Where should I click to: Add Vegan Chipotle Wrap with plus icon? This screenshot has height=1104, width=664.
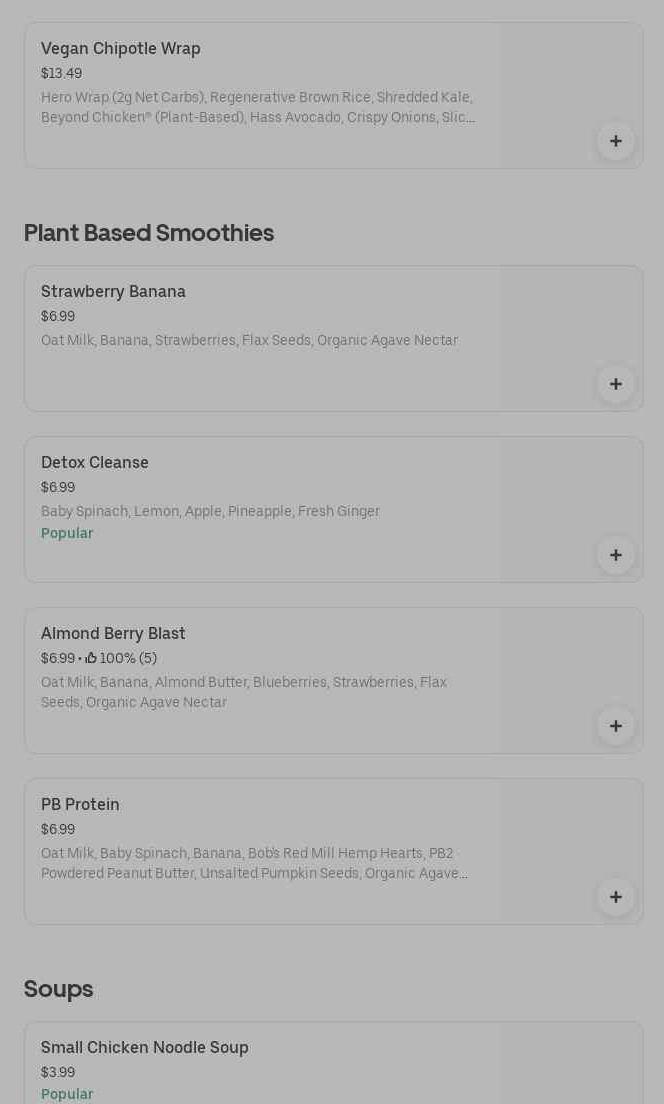tap(615, 142)
